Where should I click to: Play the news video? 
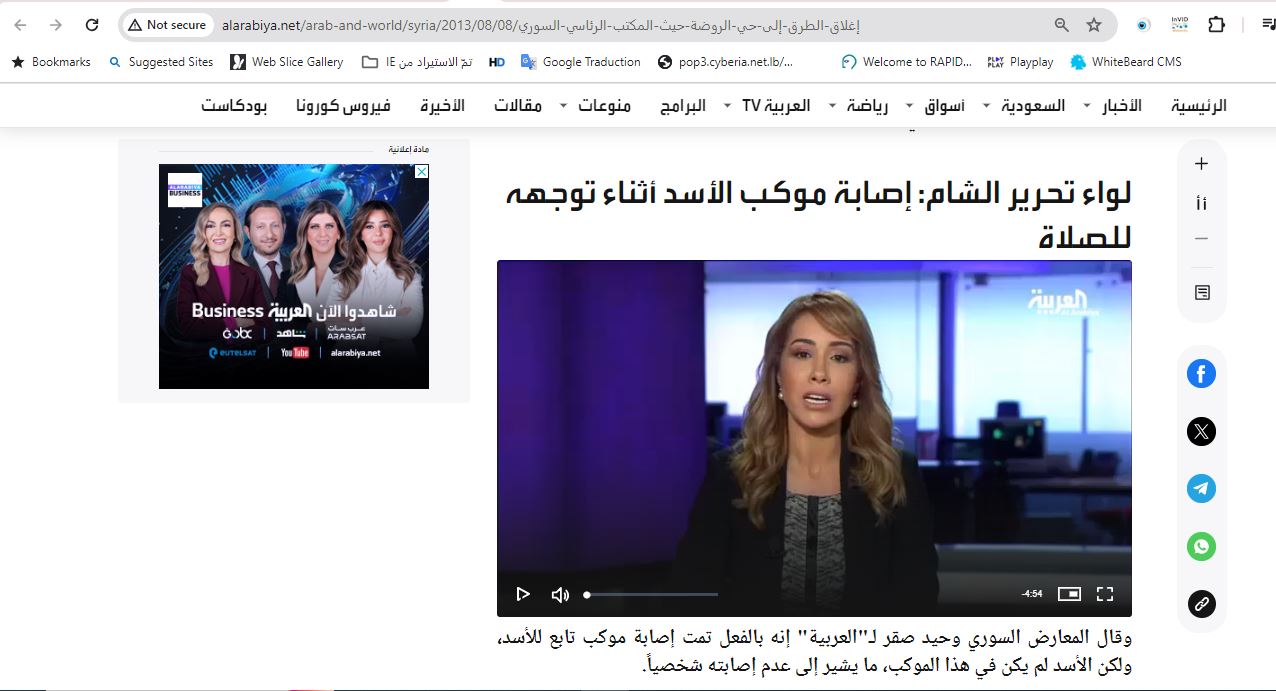coord(522,594)
